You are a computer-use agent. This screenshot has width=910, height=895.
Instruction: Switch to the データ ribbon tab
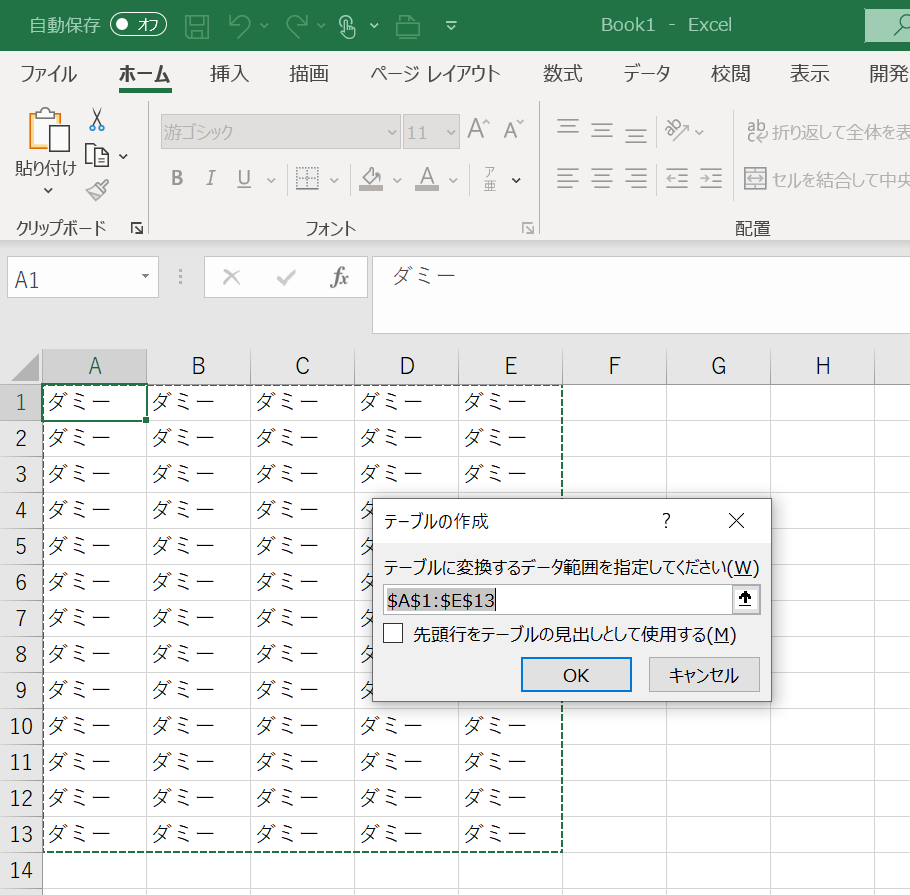click(646, 74)
